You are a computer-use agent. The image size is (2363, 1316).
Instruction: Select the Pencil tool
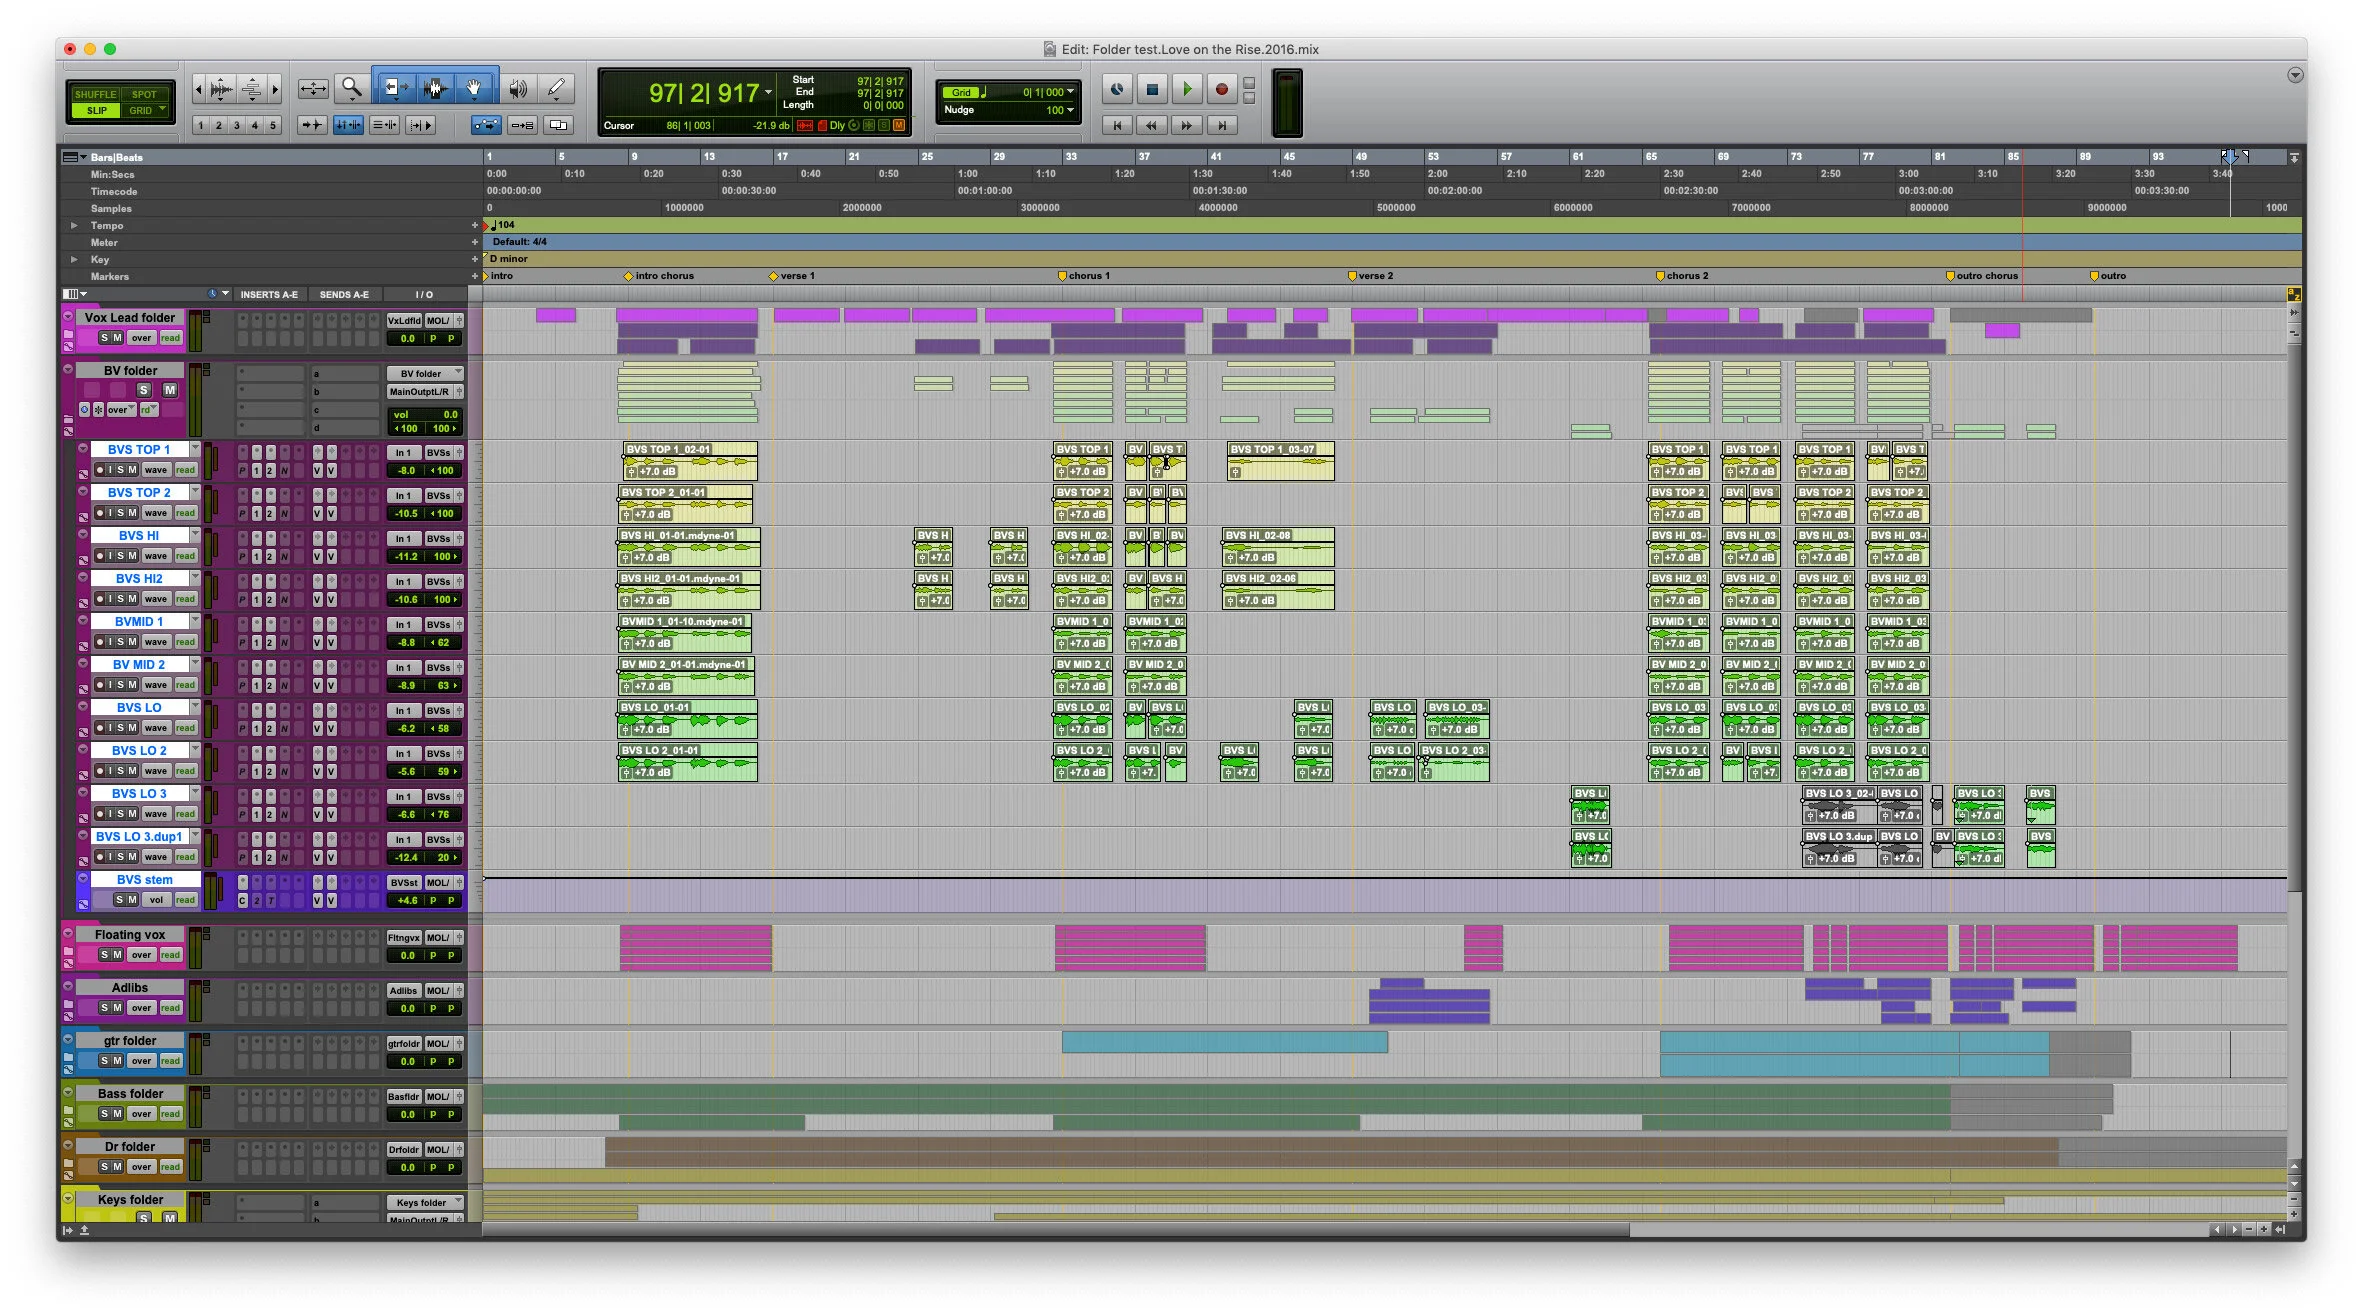tap(557, 89)
